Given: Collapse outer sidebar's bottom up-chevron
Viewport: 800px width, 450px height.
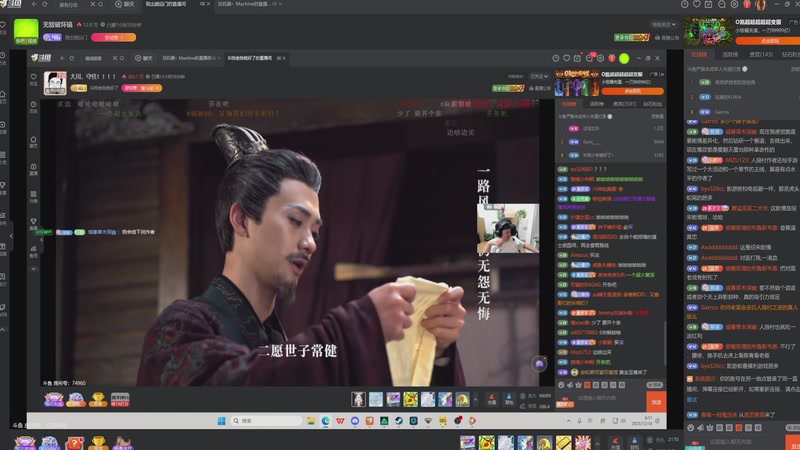Looking at the screenshot, I should tap(3, 330).
